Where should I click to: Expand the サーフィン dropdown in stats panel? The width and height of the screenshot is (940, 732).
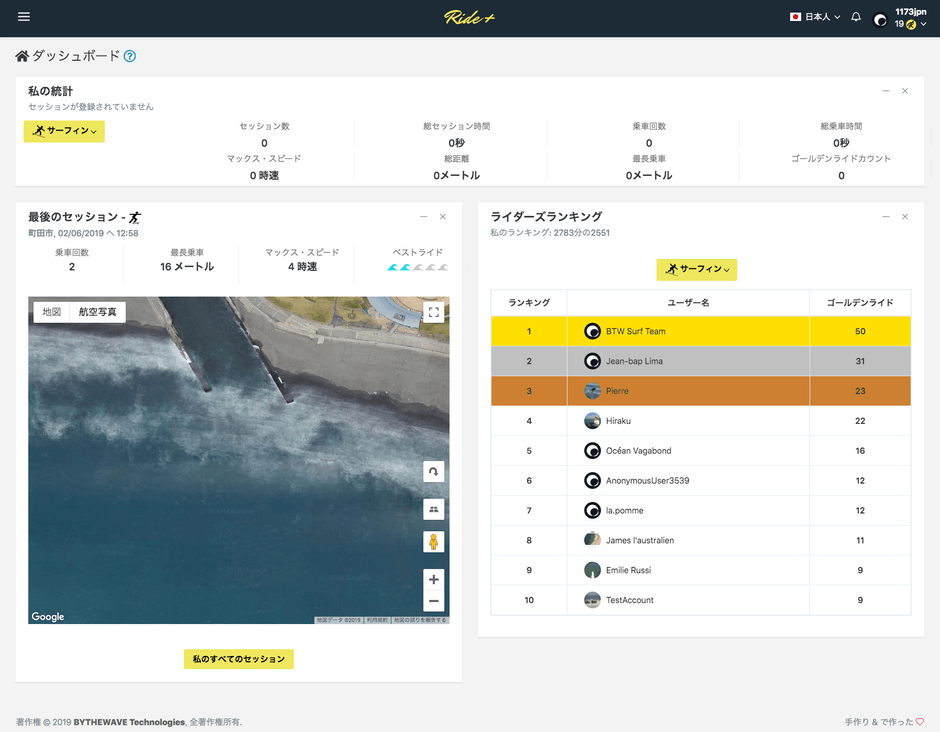pyautogui.click(x=64, y=131)
